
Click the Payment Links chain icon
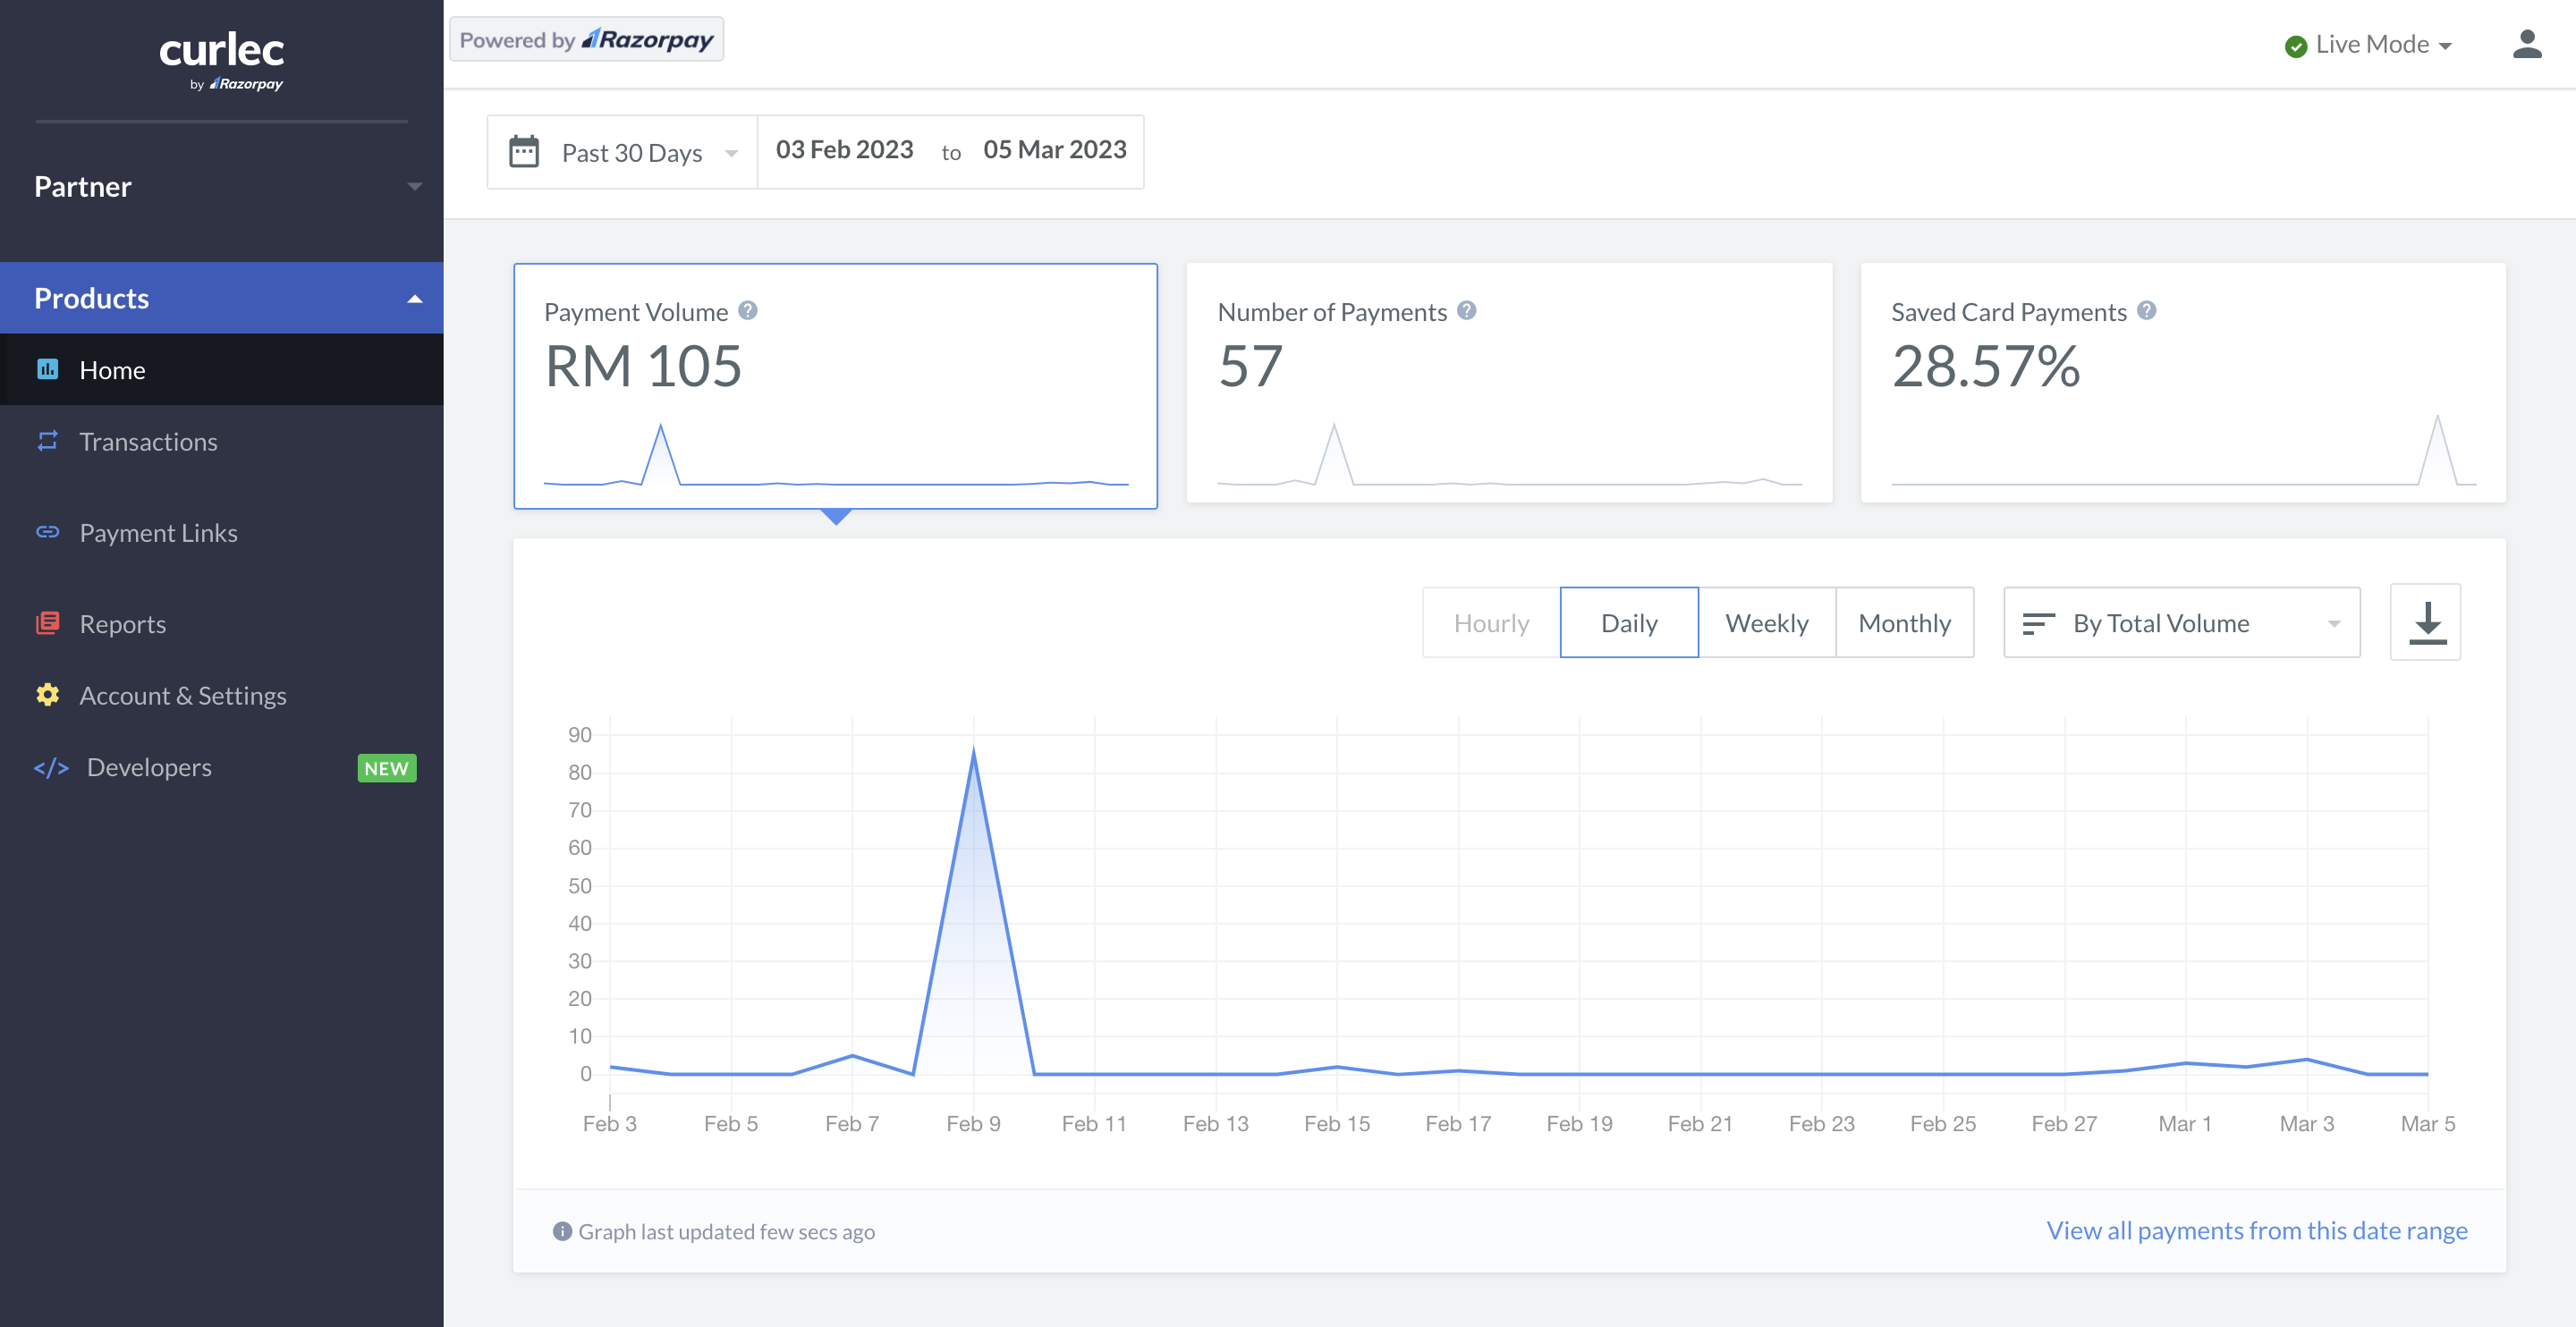pyautogui.click(x=47, y=532)
